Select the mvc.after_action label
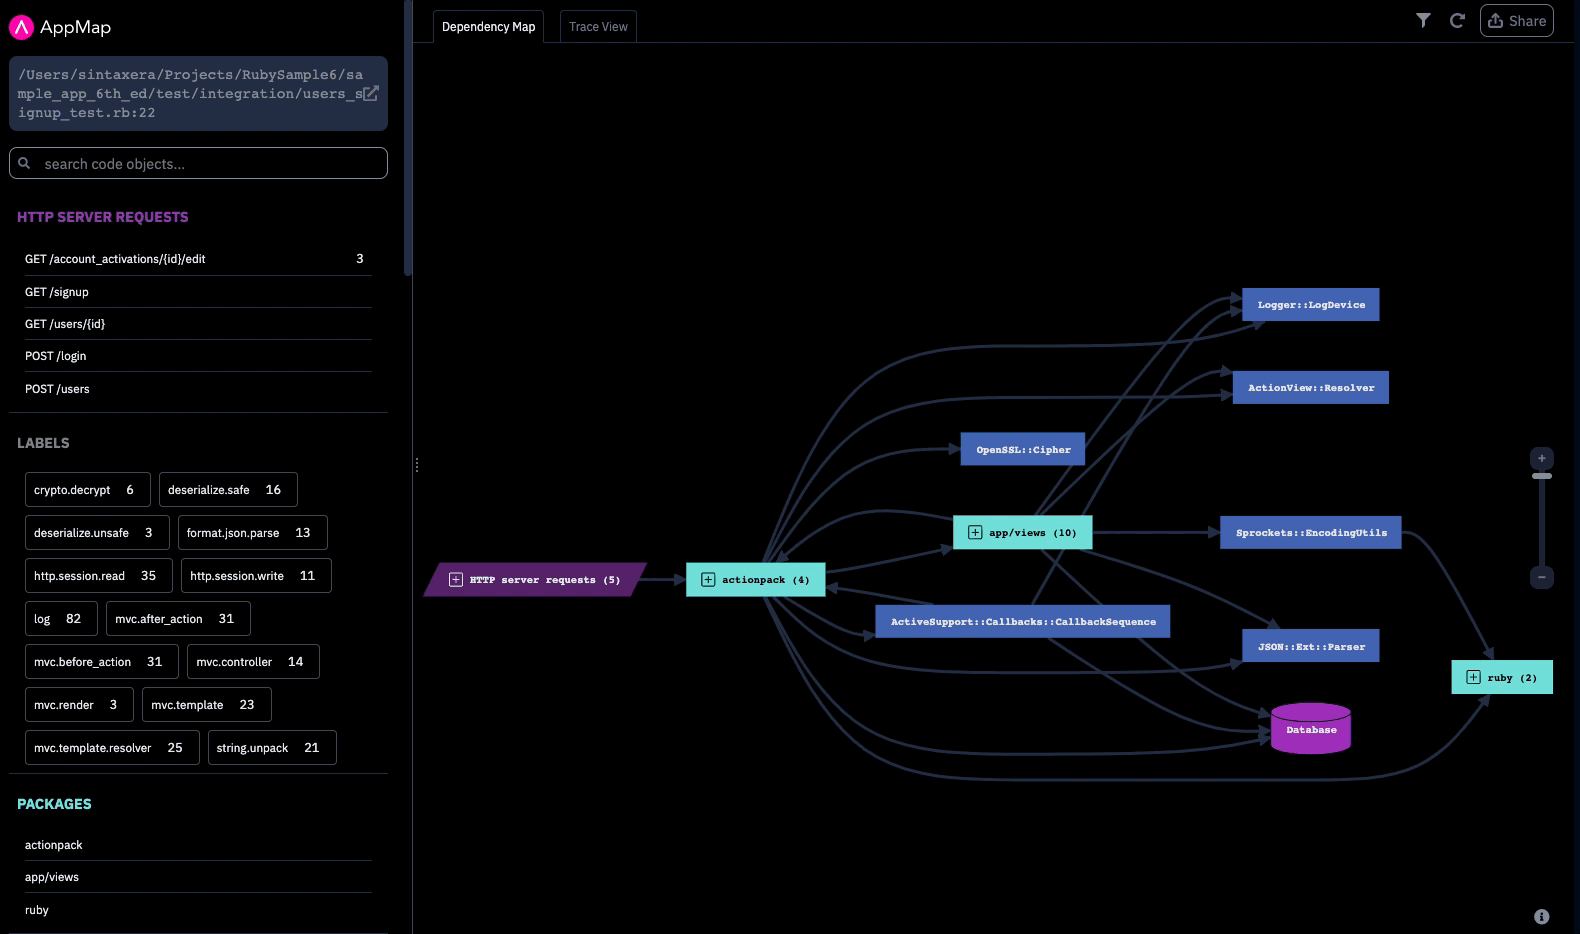 click(178, 619)
